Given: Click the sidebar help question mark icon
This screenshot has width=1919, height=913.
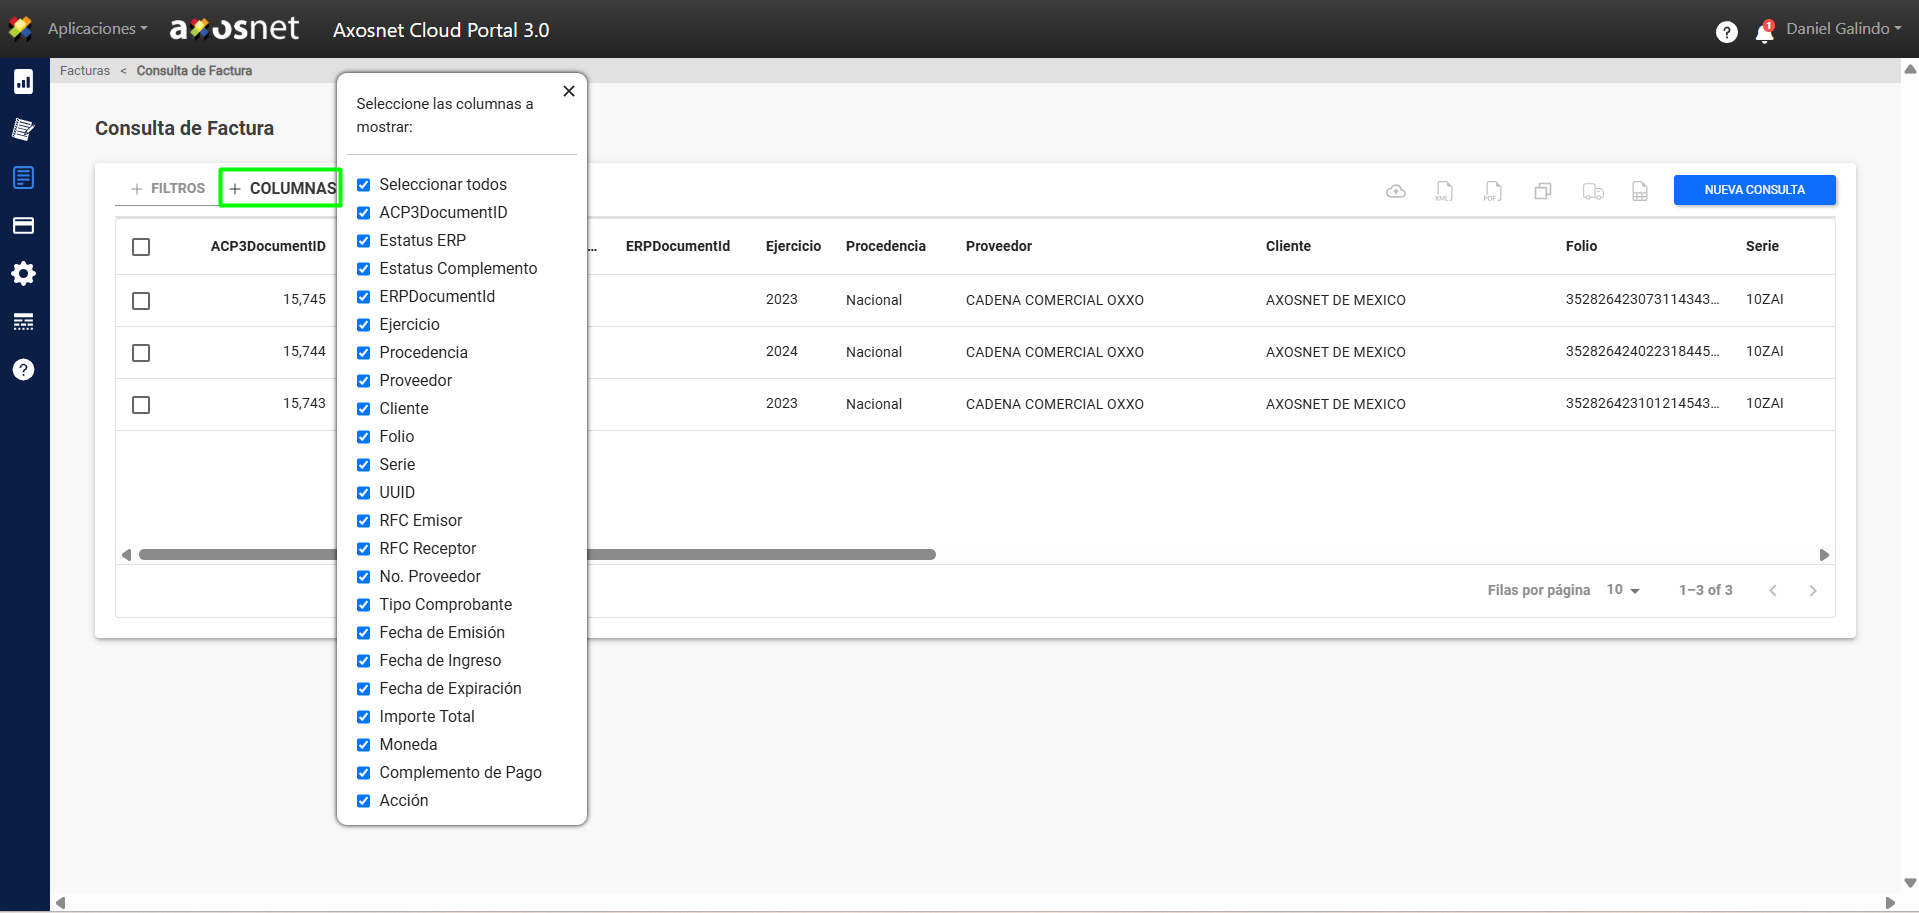Looking at the screenshot, I should click(x=24, y=370).
